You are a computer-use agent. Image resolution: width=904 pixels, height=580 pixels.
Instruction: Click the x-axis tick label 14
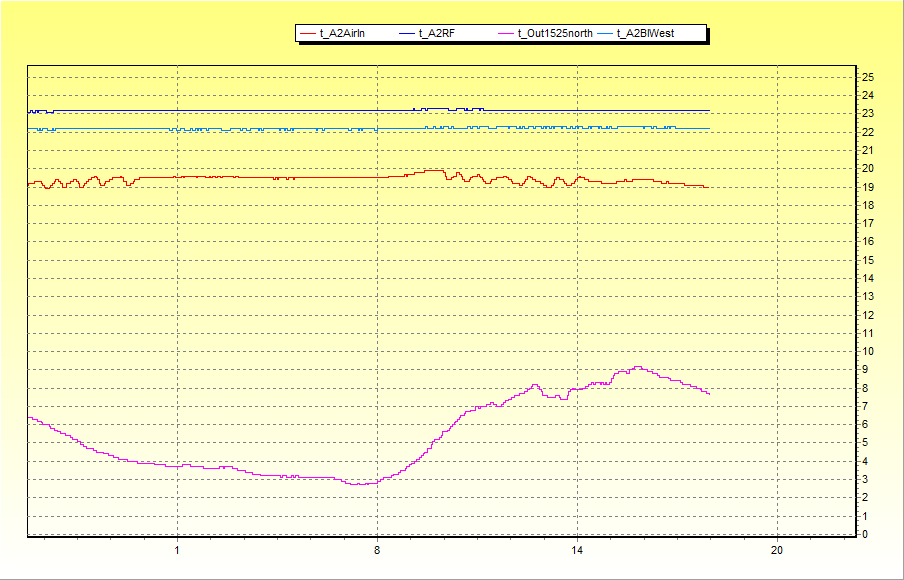pyautogui.click(x=577, y=550)
